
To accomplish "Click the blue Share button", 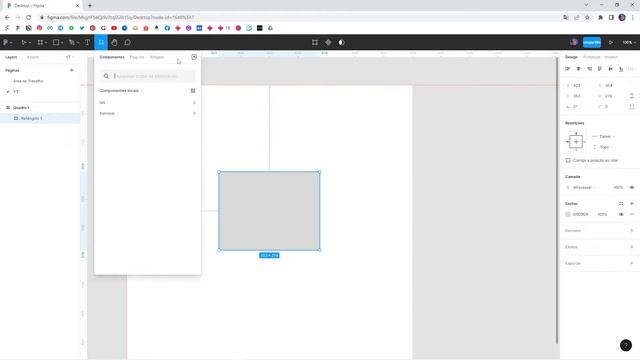I will click(592, 42).
